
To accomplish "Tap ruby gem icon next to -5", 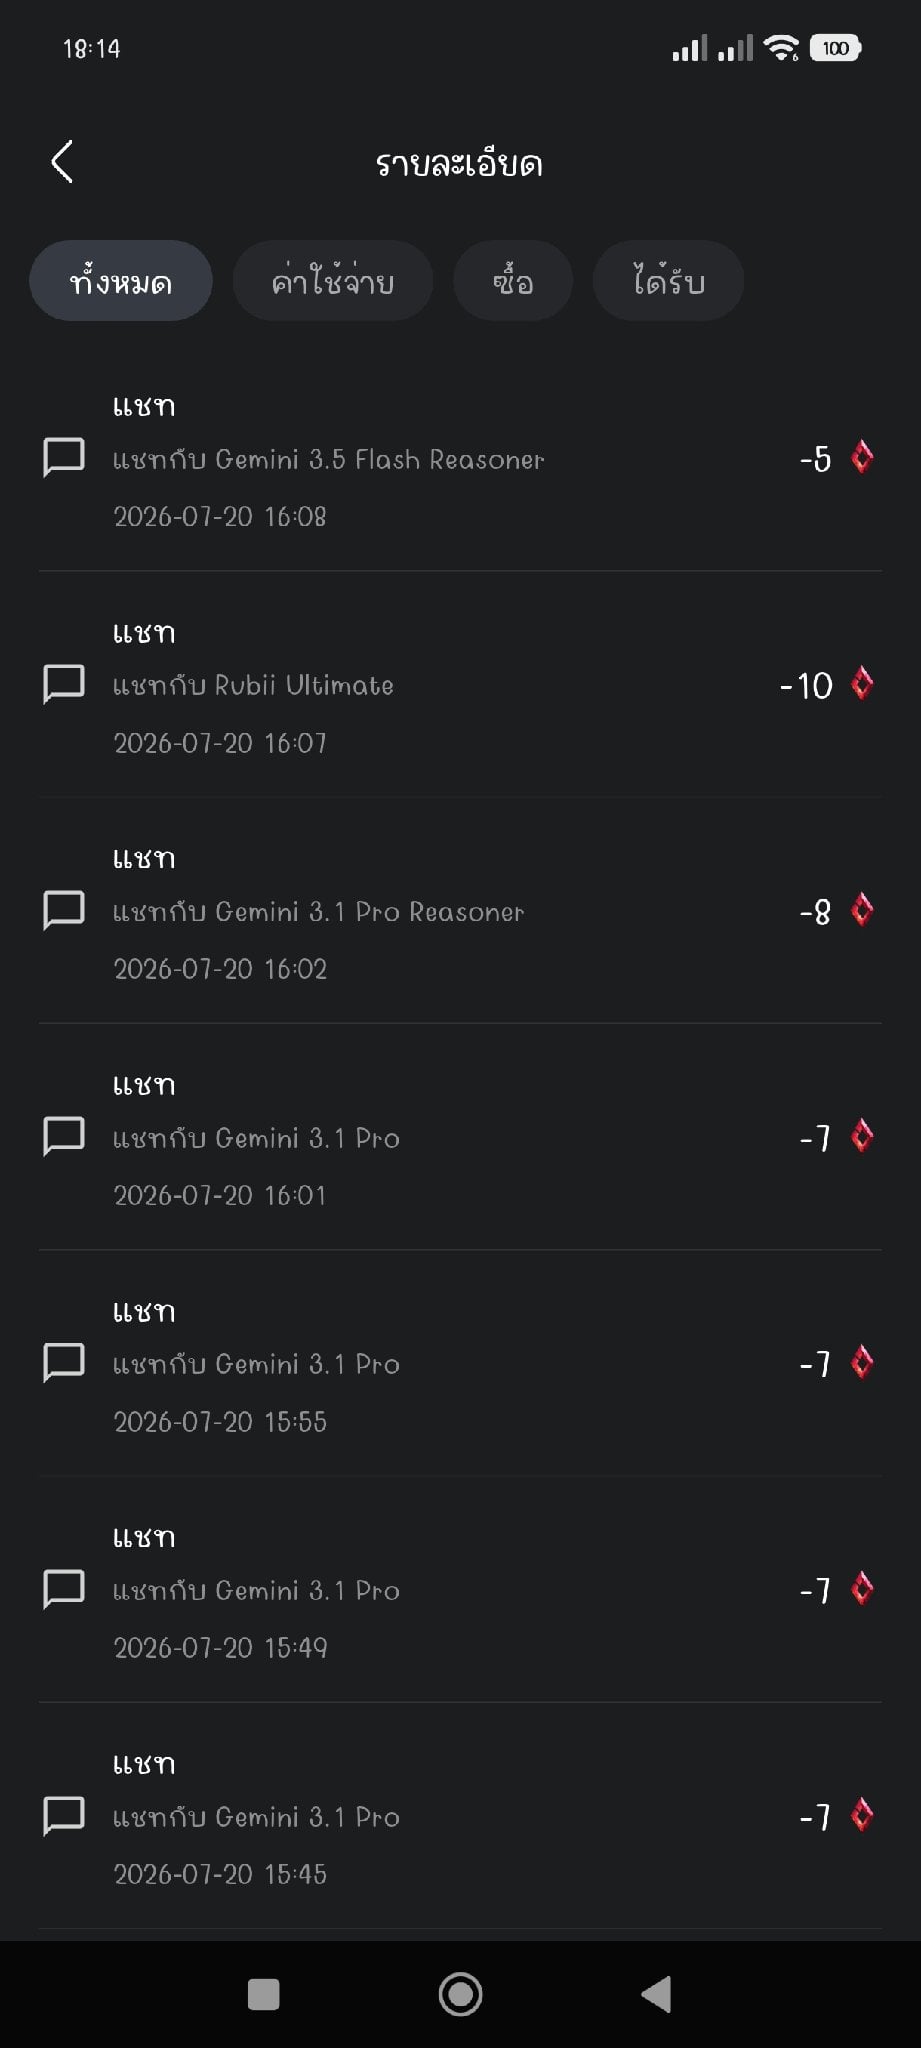I will point(862,458).
